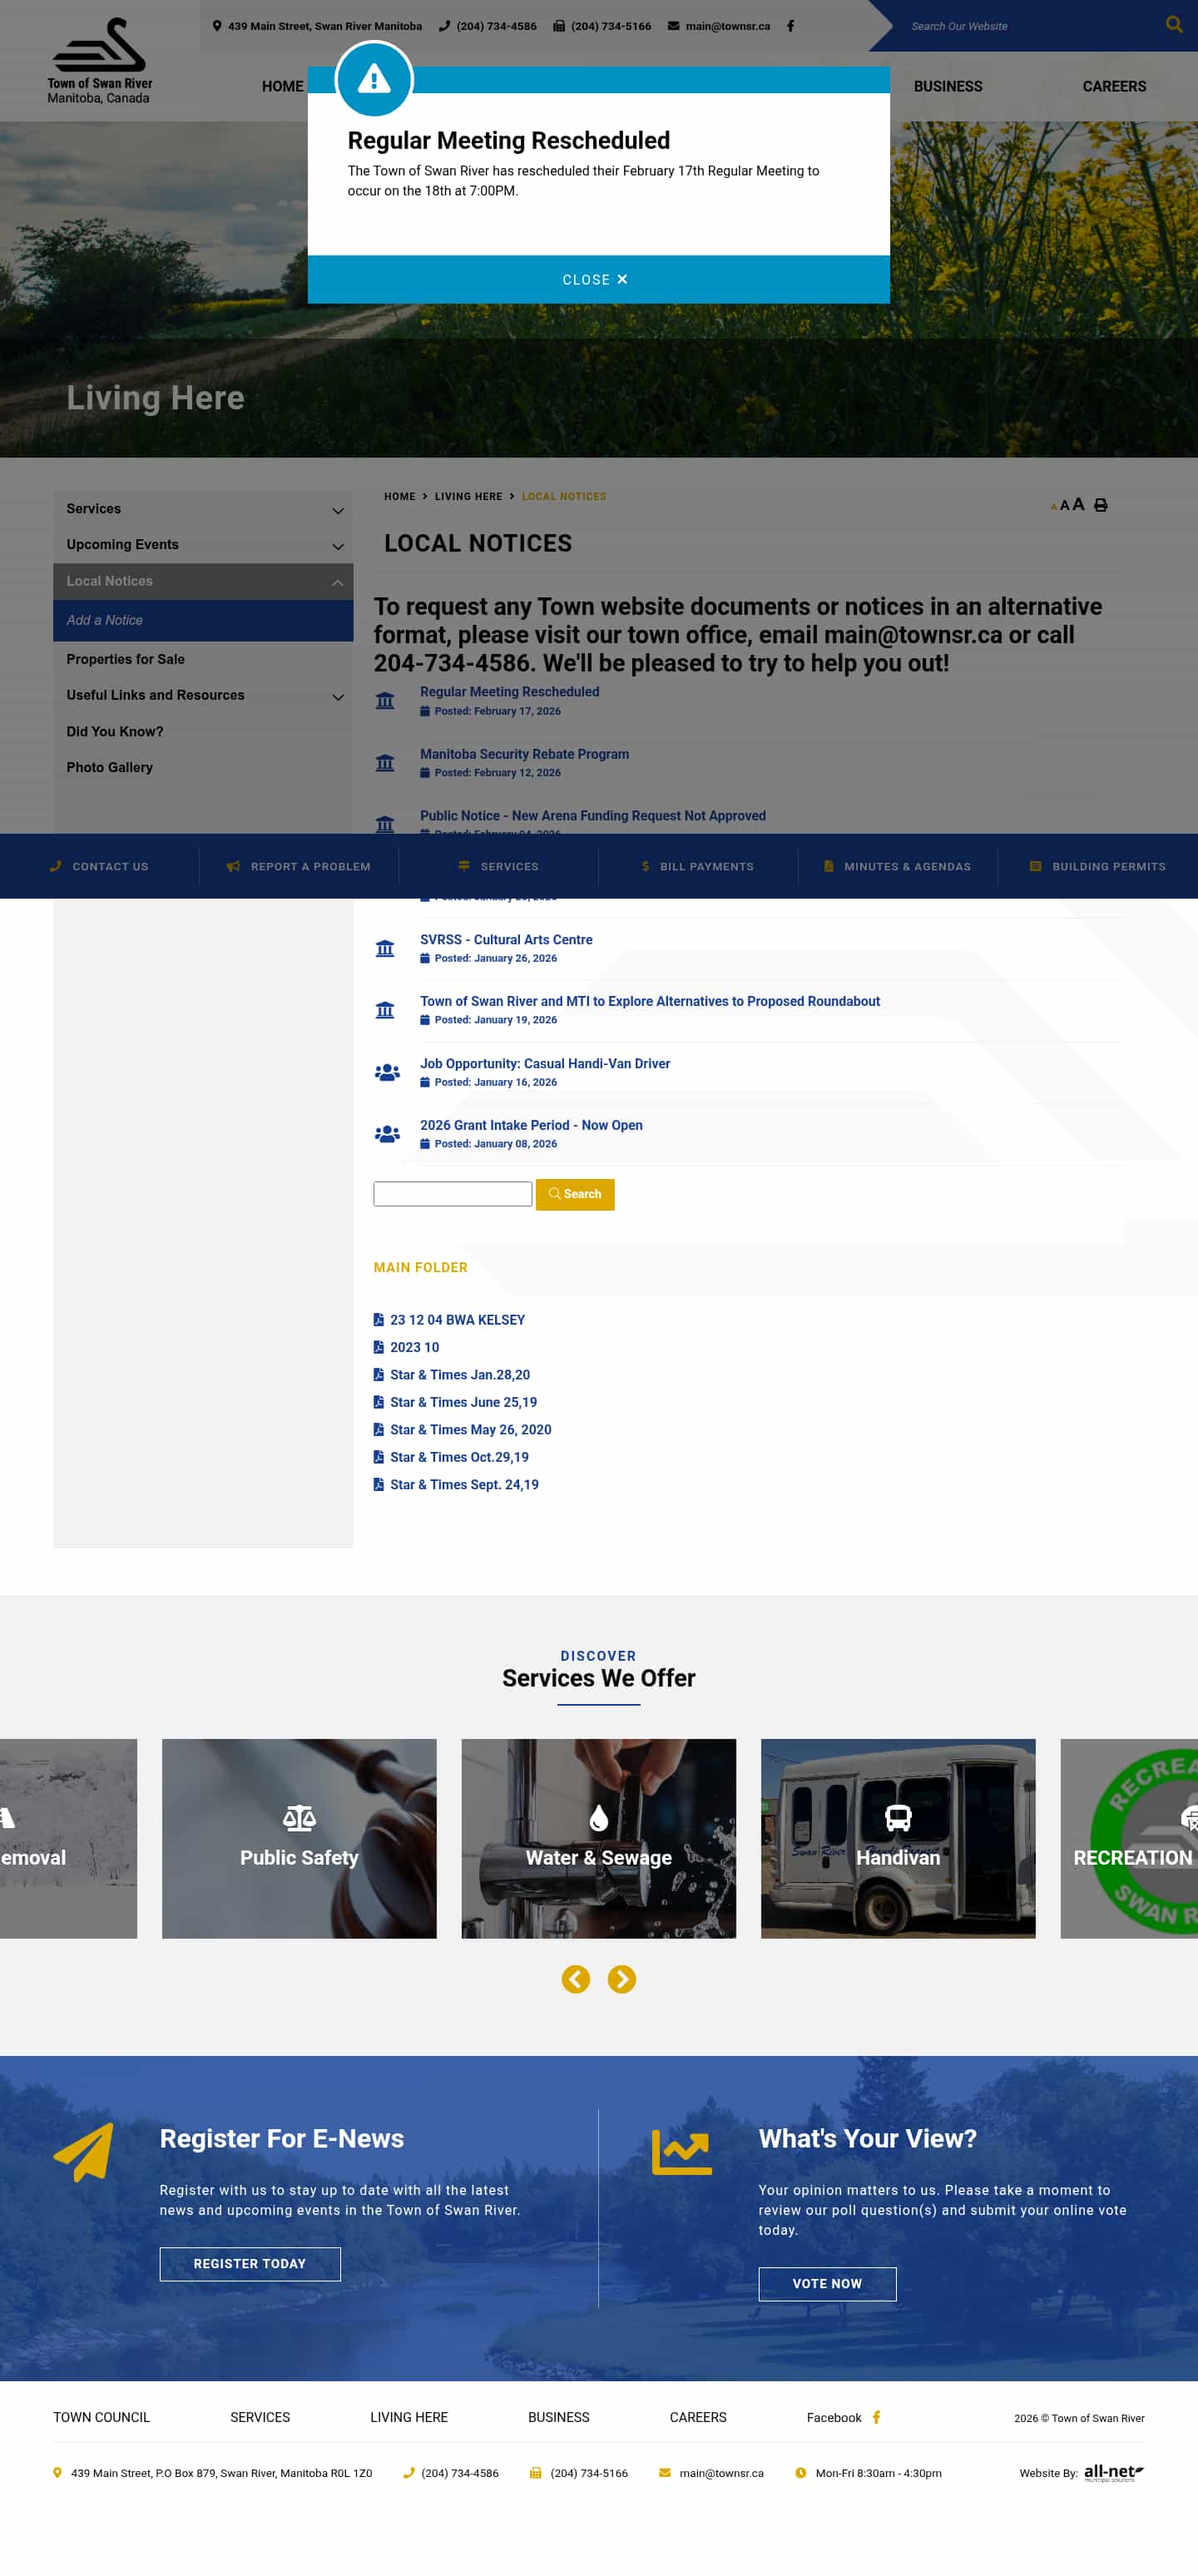This screenshot has width=1198, height=2576.
Task: Click people icon beside Casual Handi-Van Driver
Action: click(x=387, y=1072)
